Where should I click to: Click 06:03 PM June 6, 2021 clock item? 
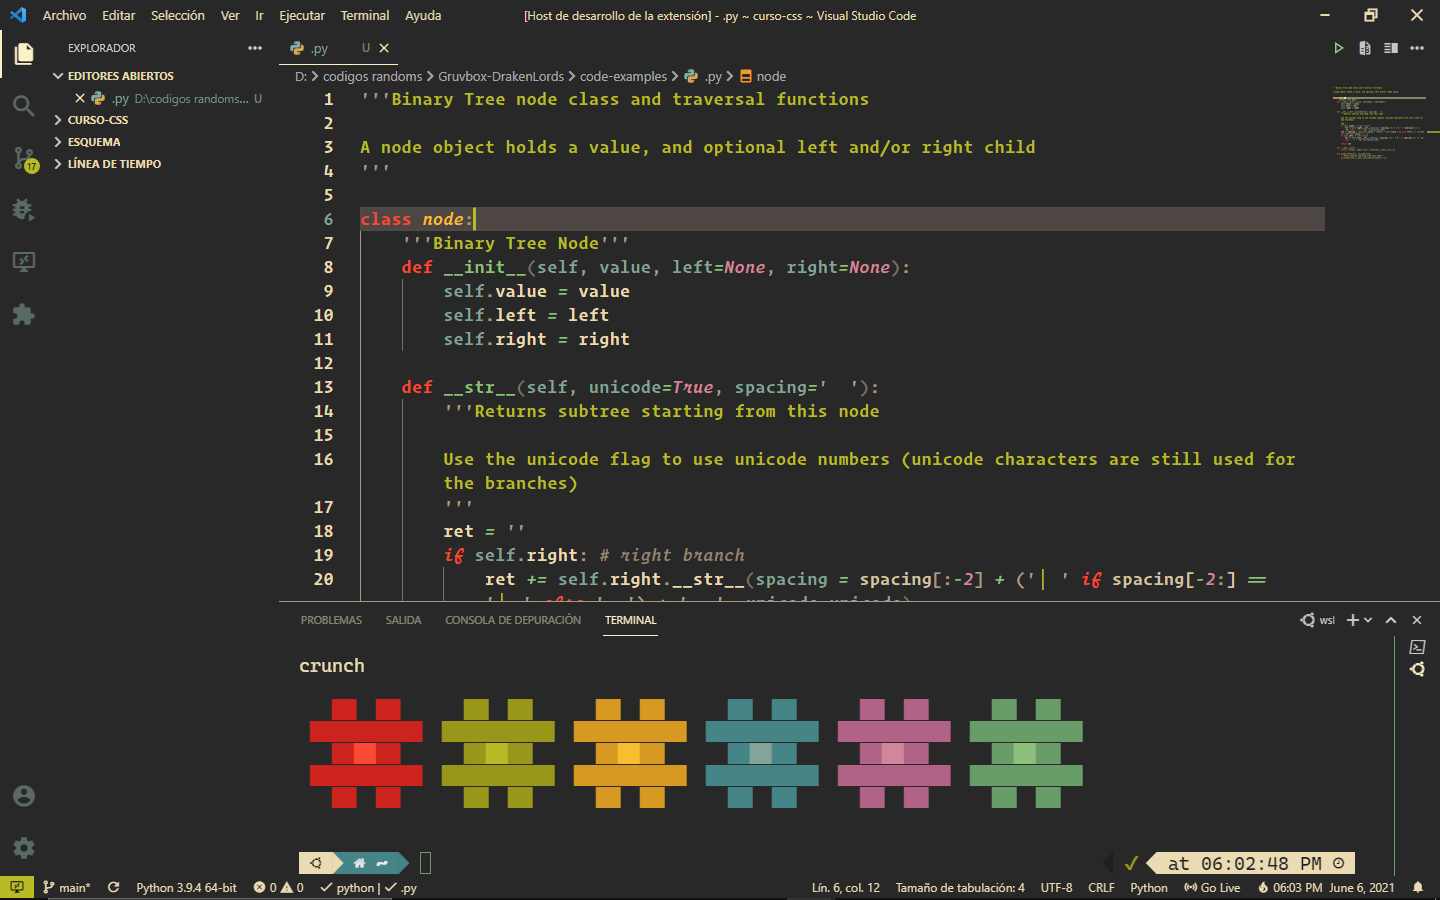pos(1326,887)
